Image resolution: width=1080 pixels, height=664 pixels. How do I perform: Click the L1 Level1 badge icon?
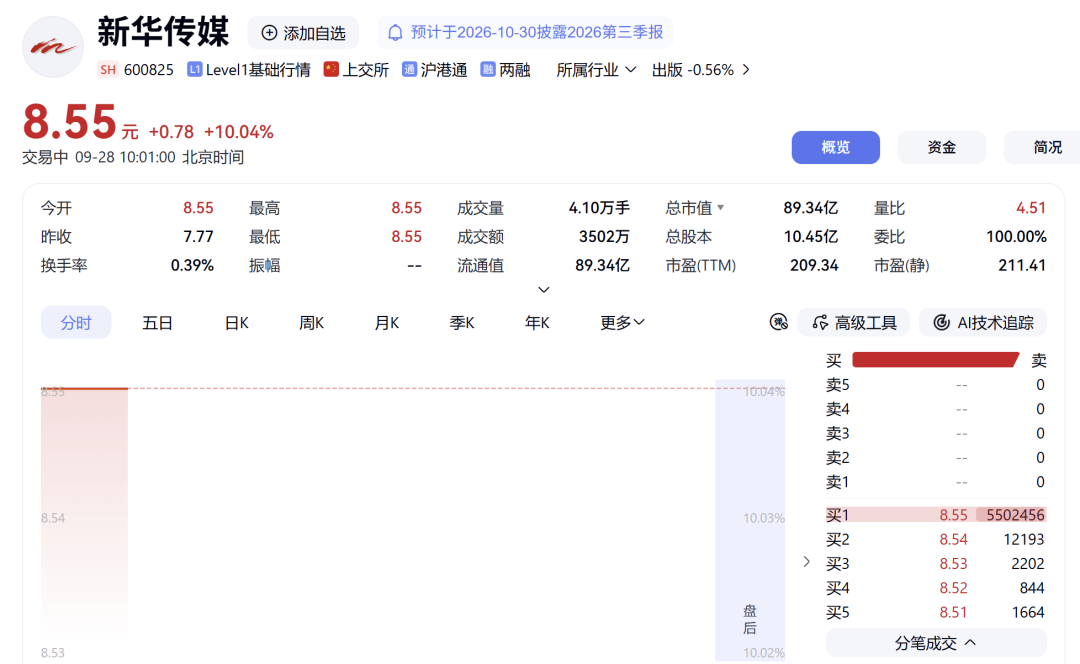click(x=195, y=70)
